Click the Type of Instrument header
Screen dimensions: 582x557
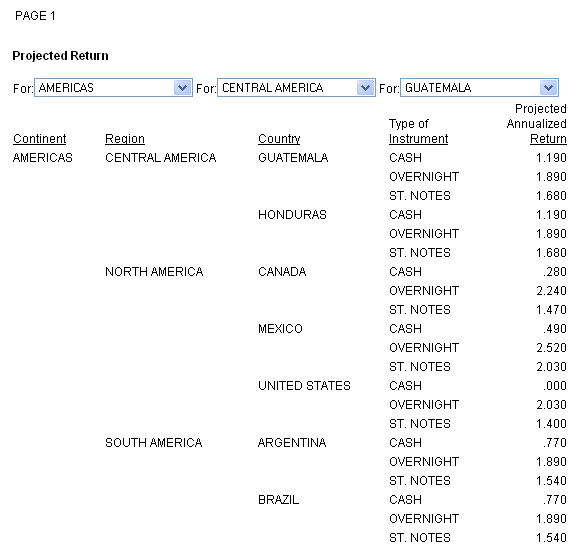(x=418, y=131)
